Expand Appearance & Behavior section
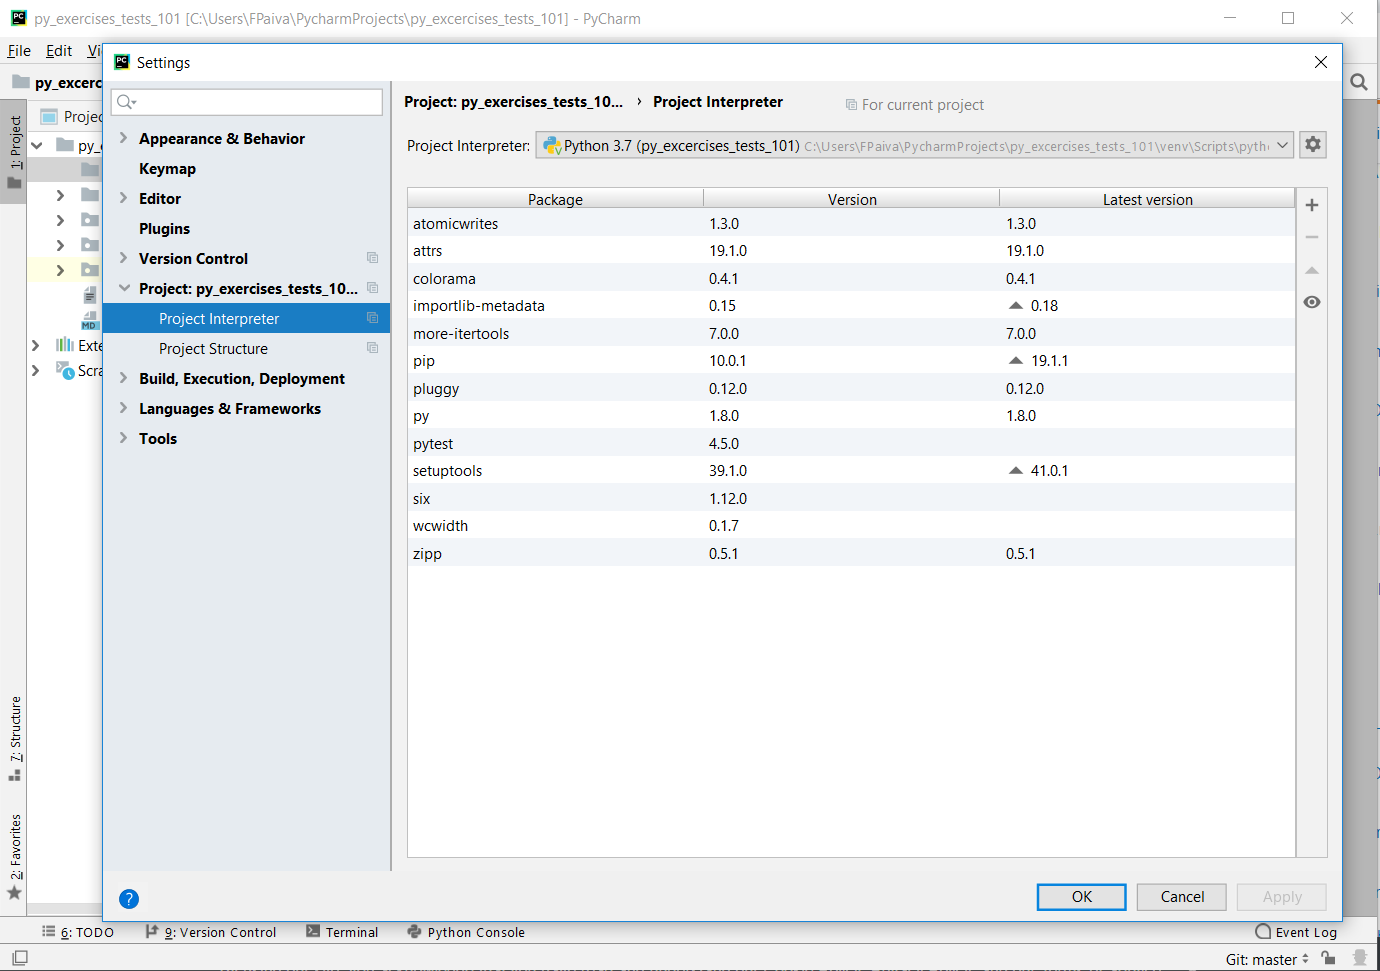The height and width of the screenshot is (971, 1380). pos(124,138)
